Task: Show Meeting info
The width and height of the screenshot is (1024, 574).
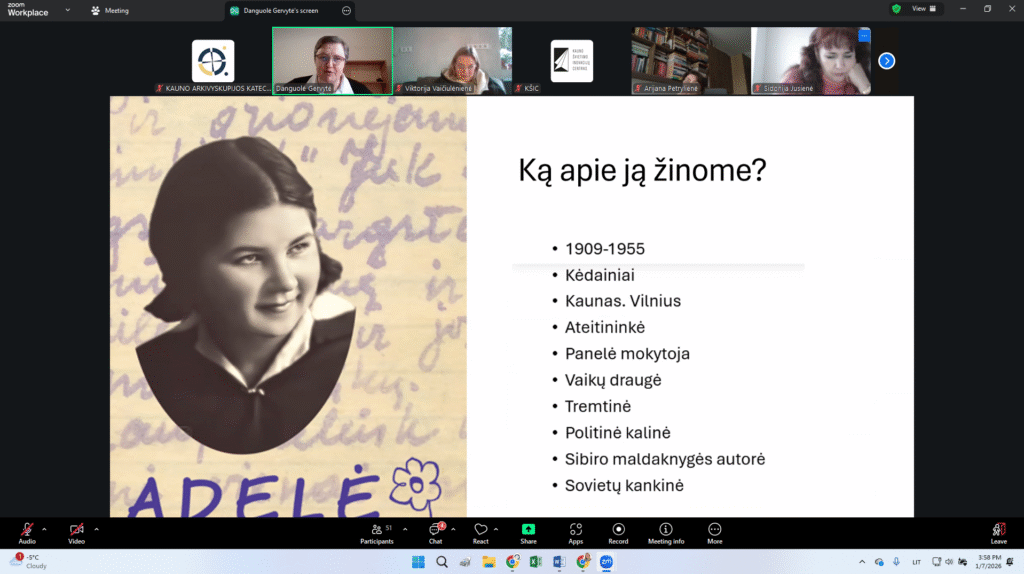Action: click(x=666, y=531)
